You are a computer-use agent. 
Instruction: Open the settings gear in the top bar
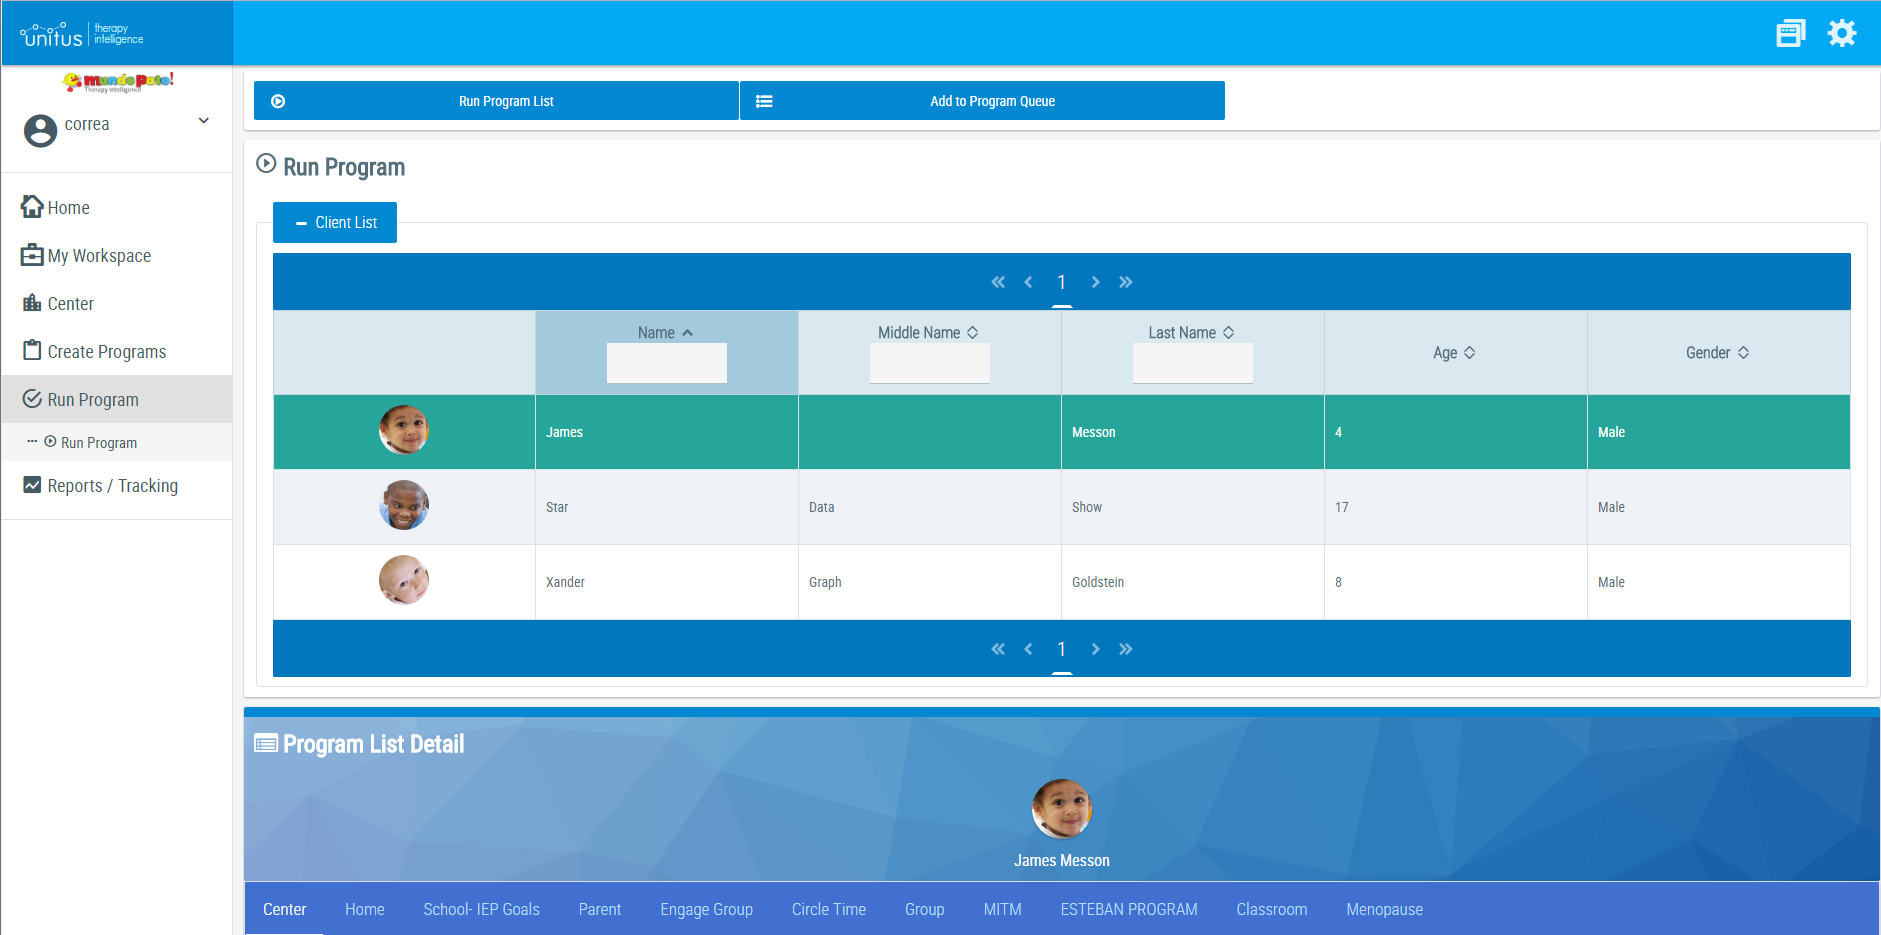tap(1843, 33)
